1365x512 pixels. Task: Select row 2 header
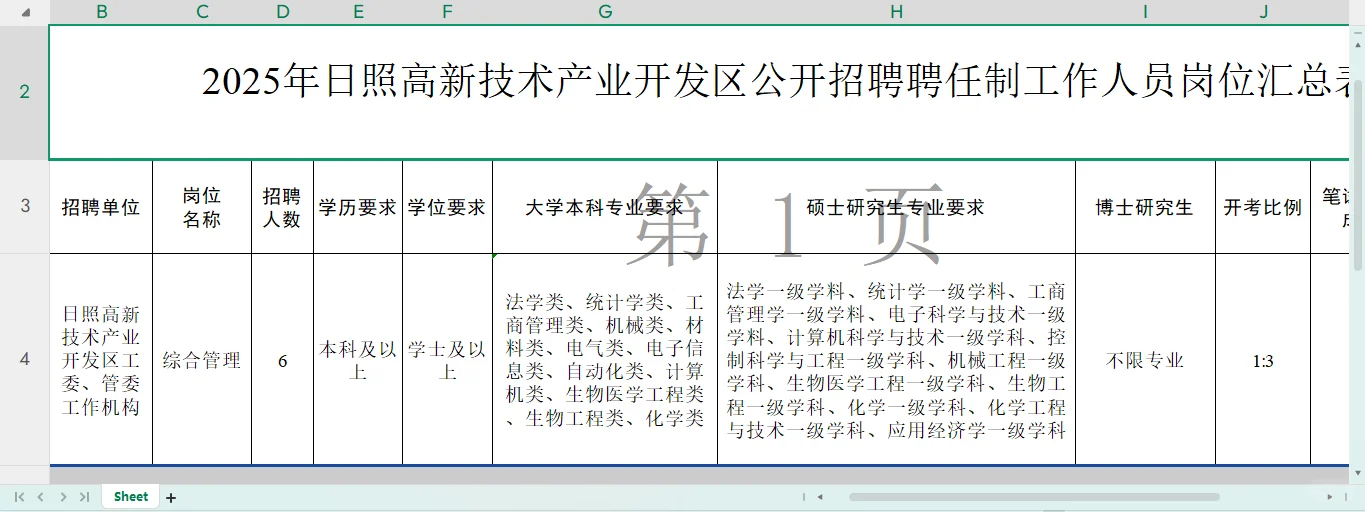(x=25, y=92)
